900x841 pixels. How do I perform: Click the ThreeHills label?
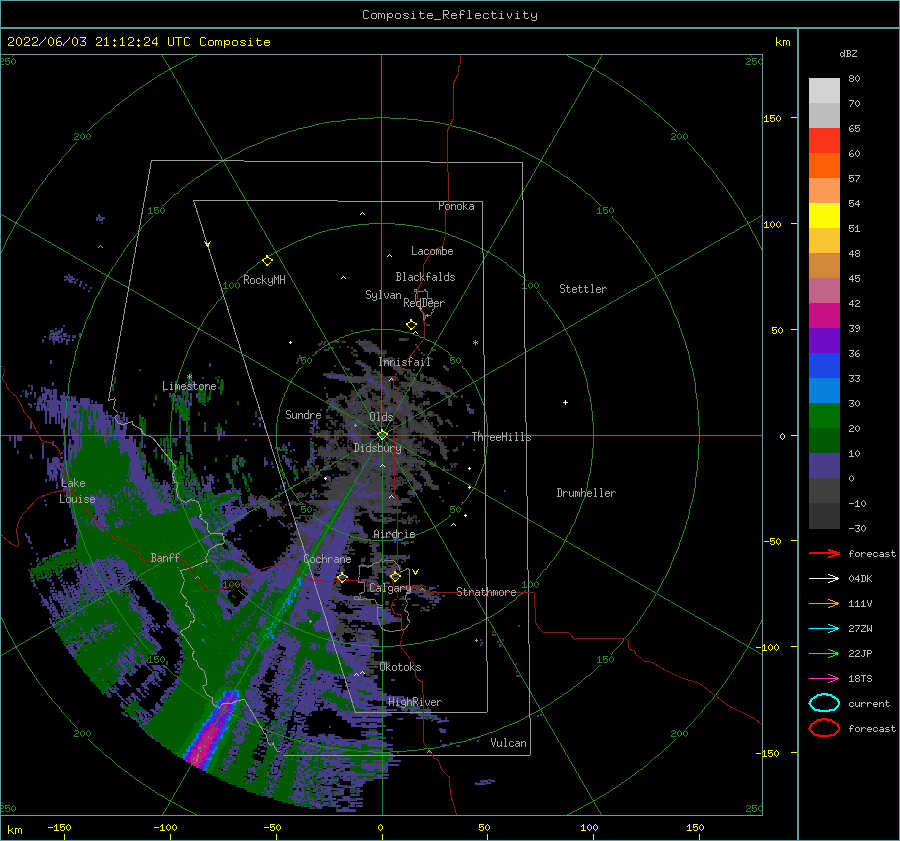(x=502, y=437)
